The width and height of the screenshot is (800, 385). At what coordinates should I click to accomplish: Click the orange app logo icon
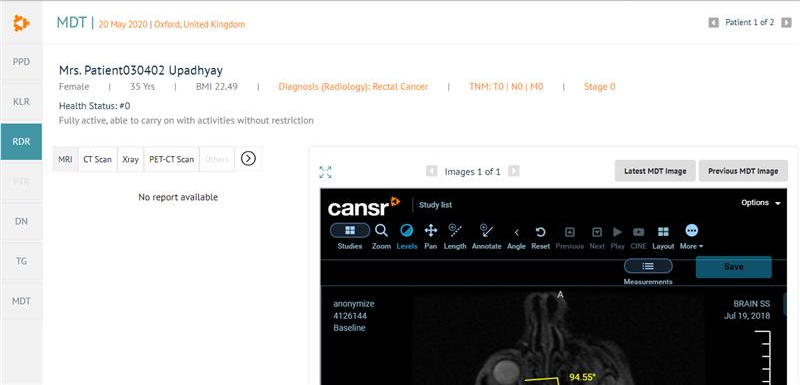coord(21,23)
